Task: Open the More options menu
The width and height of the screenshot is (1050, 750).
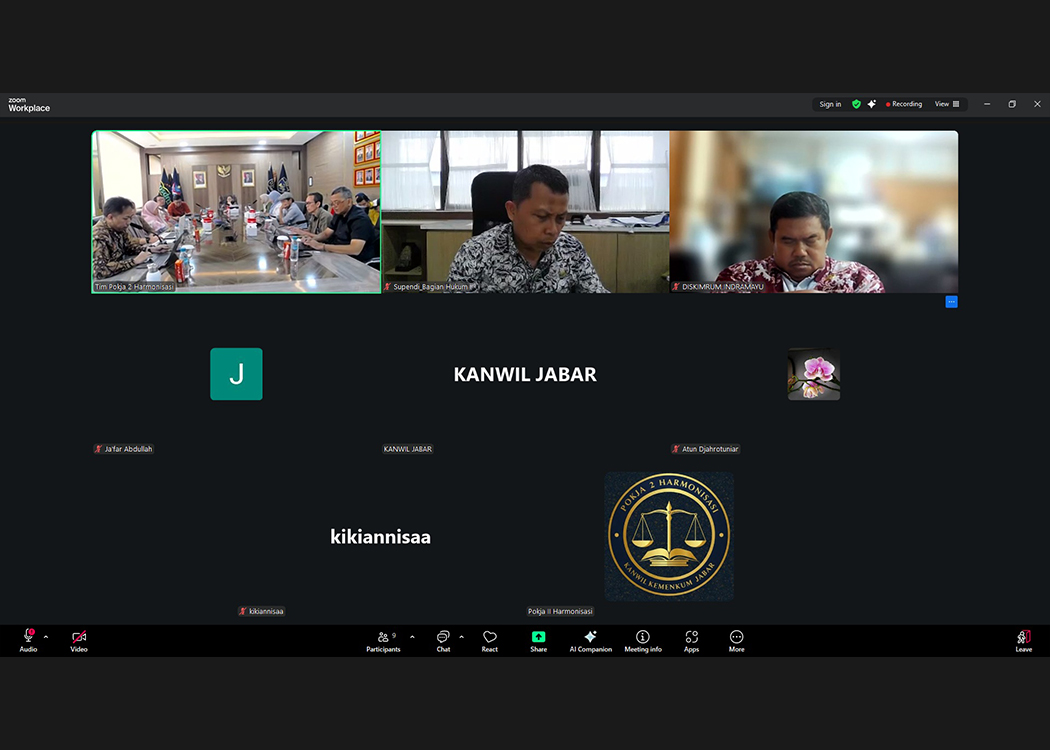Action: tap(736, 641)
